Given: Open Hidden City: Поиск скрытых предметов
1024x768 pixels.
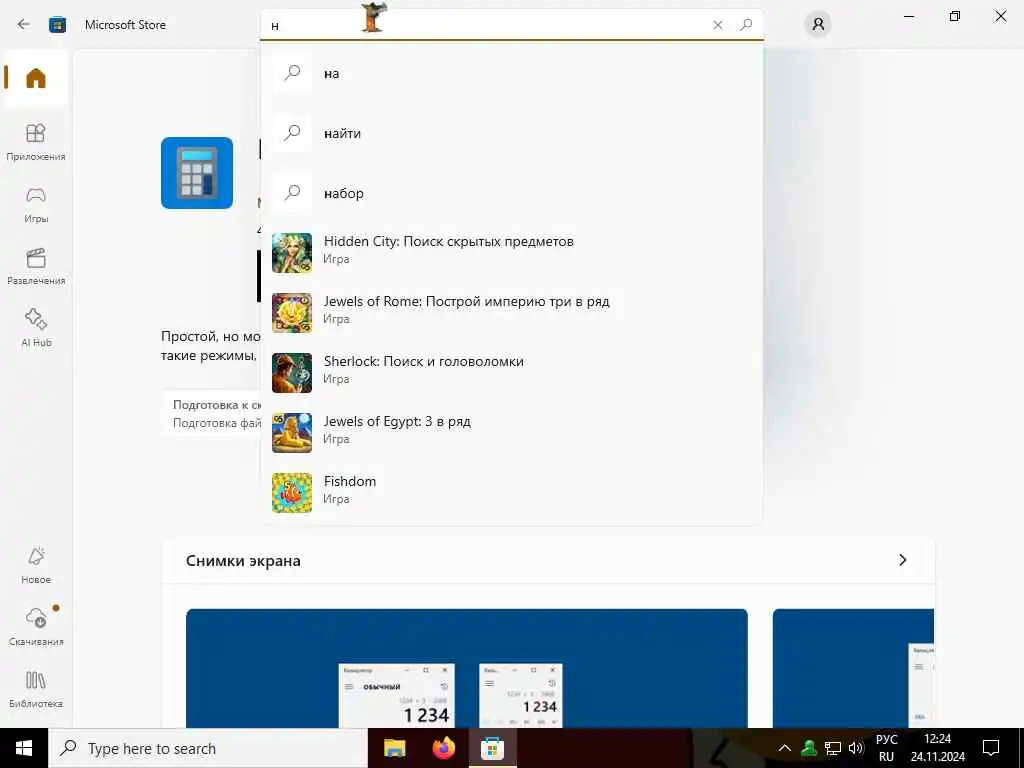Looking at the screenshot, I should point(449,242).
